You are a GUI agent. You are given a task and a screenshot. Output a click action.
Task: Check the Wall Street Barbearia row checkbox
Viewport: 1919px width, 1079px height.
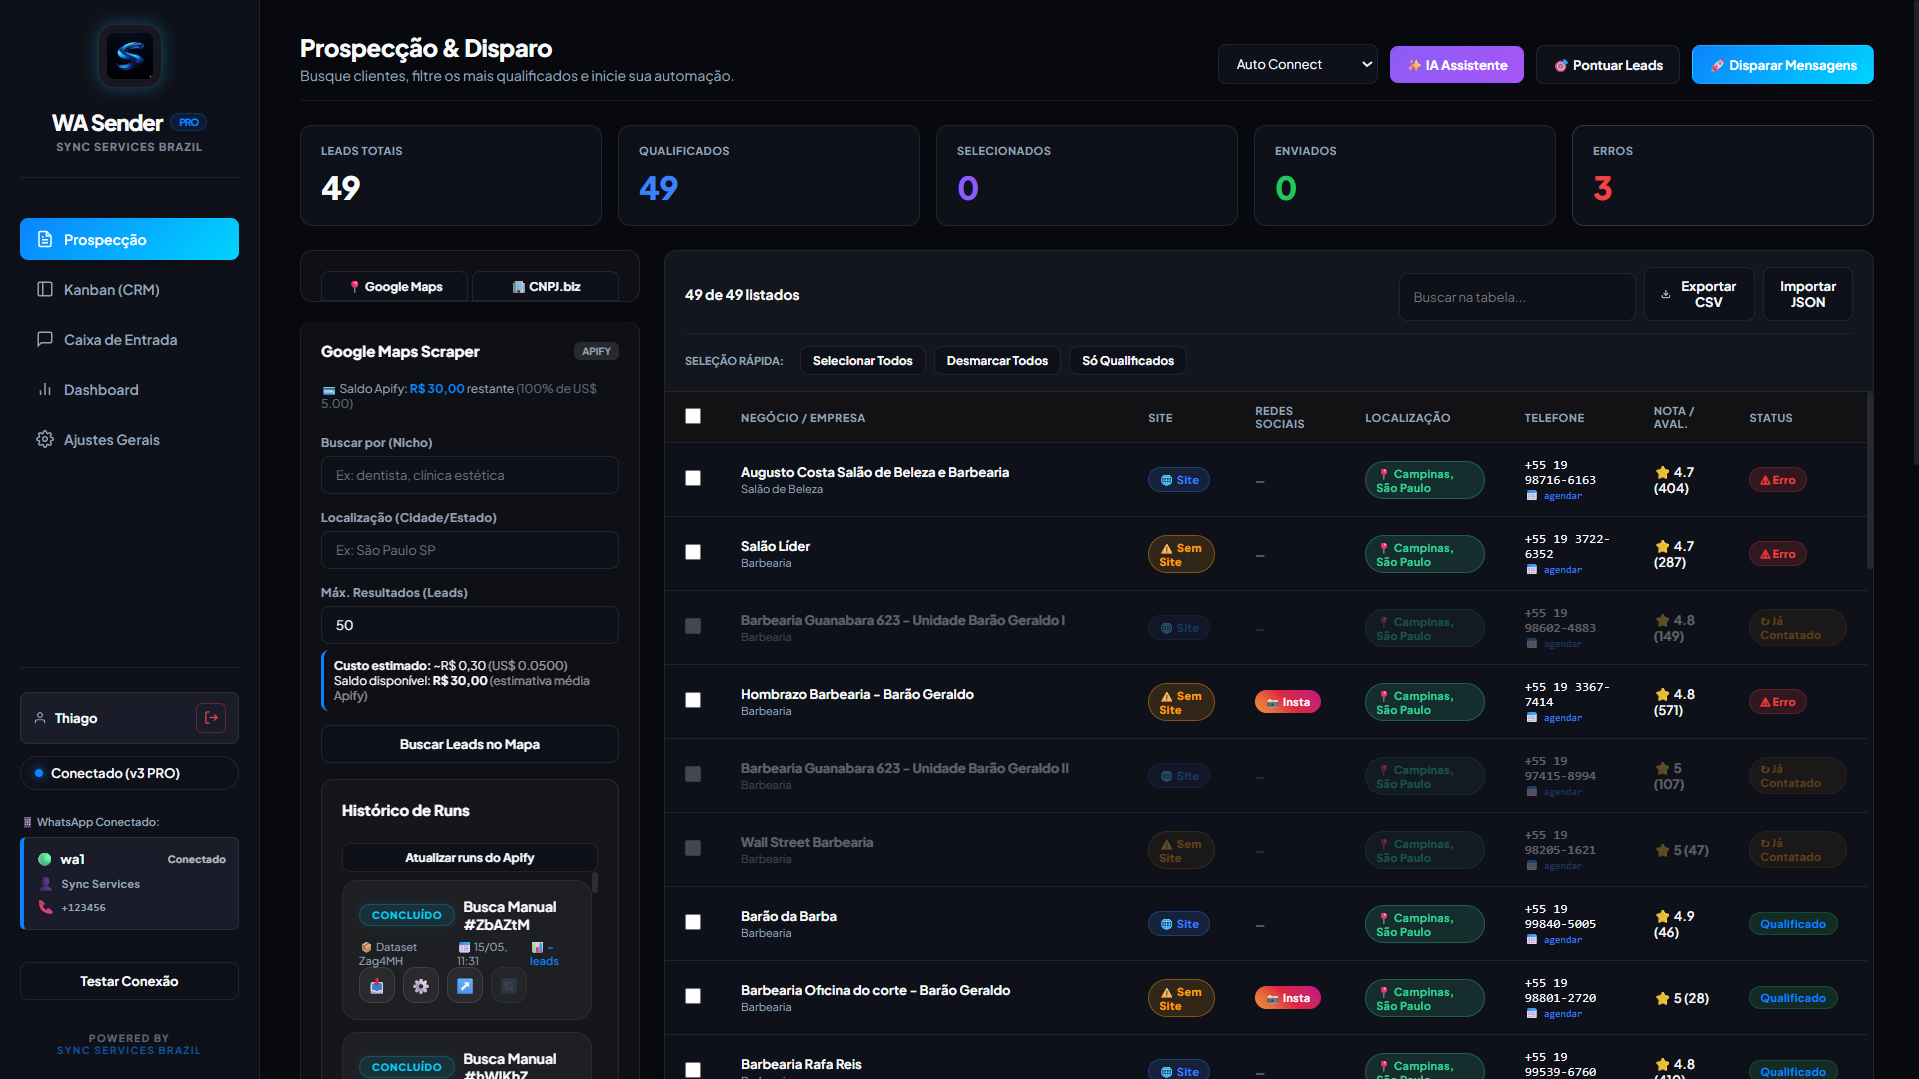[693, 848]
